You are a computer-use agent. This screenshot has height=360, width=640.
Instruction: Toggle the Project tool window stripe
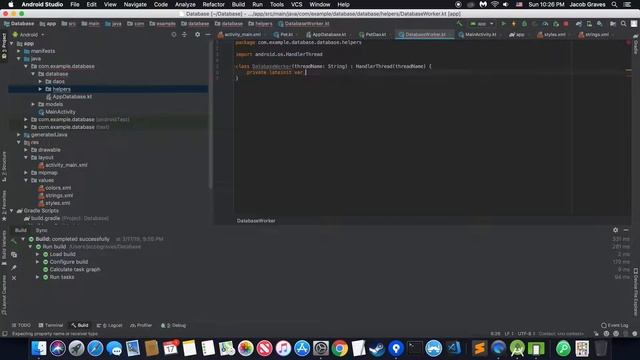pos(4,46)
